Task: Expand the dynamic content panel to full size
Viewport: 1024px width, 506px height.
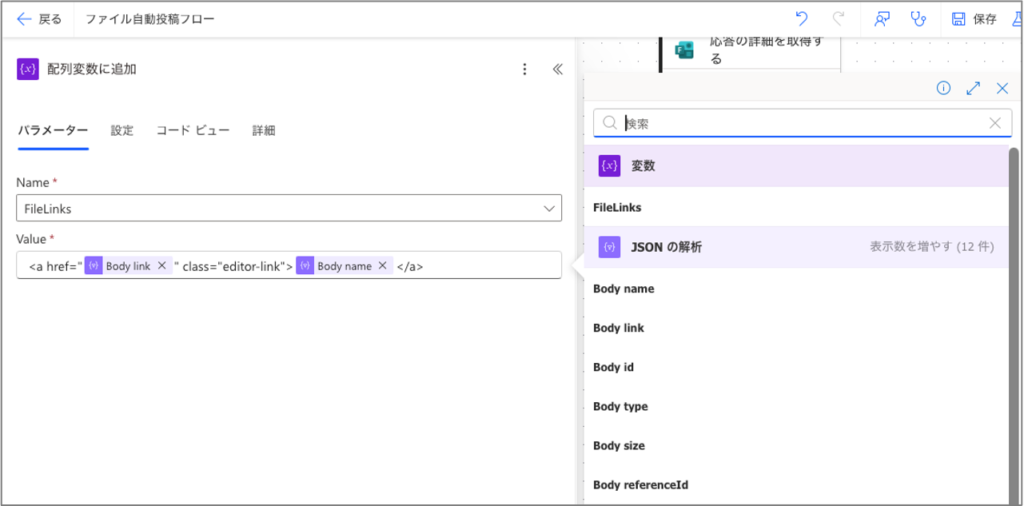Action: [x=973, y=88]
